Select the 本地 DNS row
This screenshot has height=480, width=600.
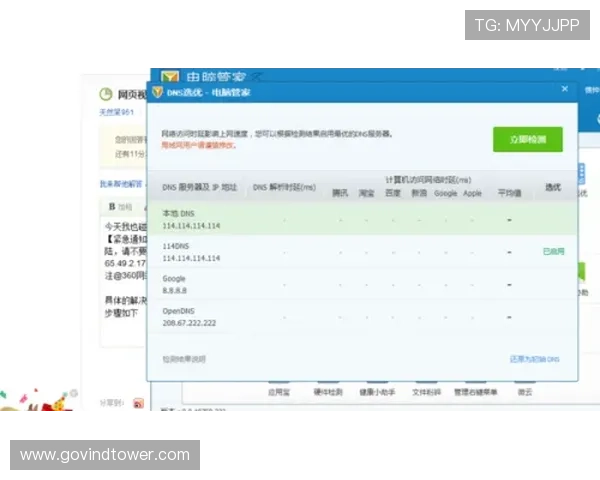[362, 219]
